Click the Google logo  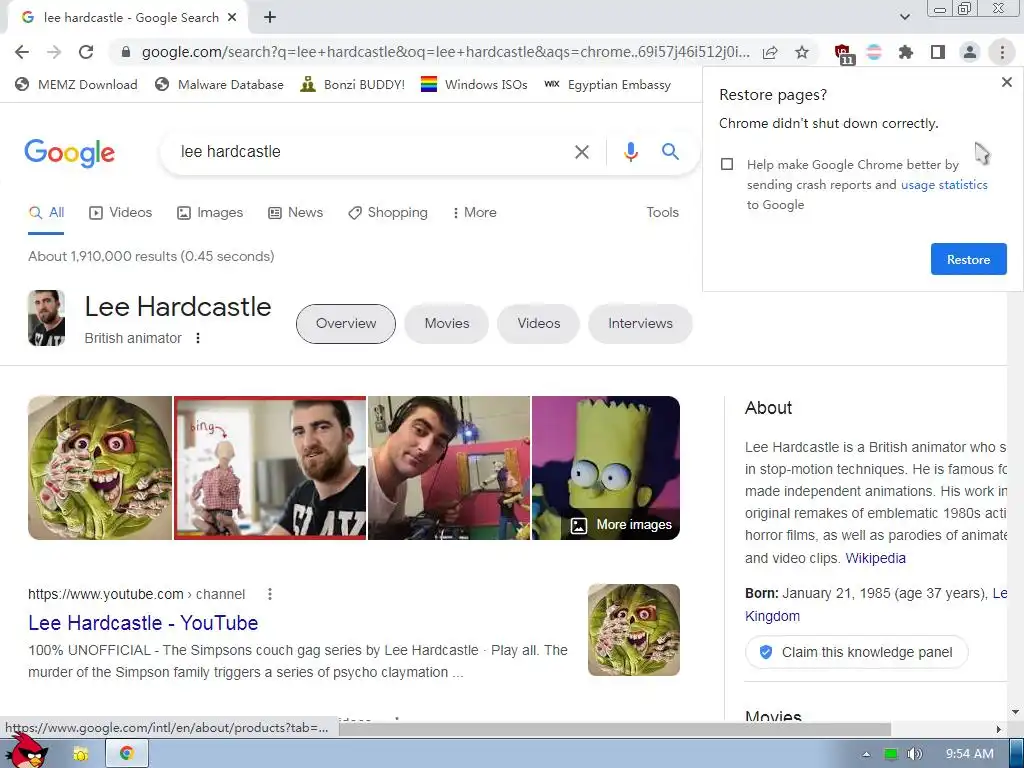69,153
